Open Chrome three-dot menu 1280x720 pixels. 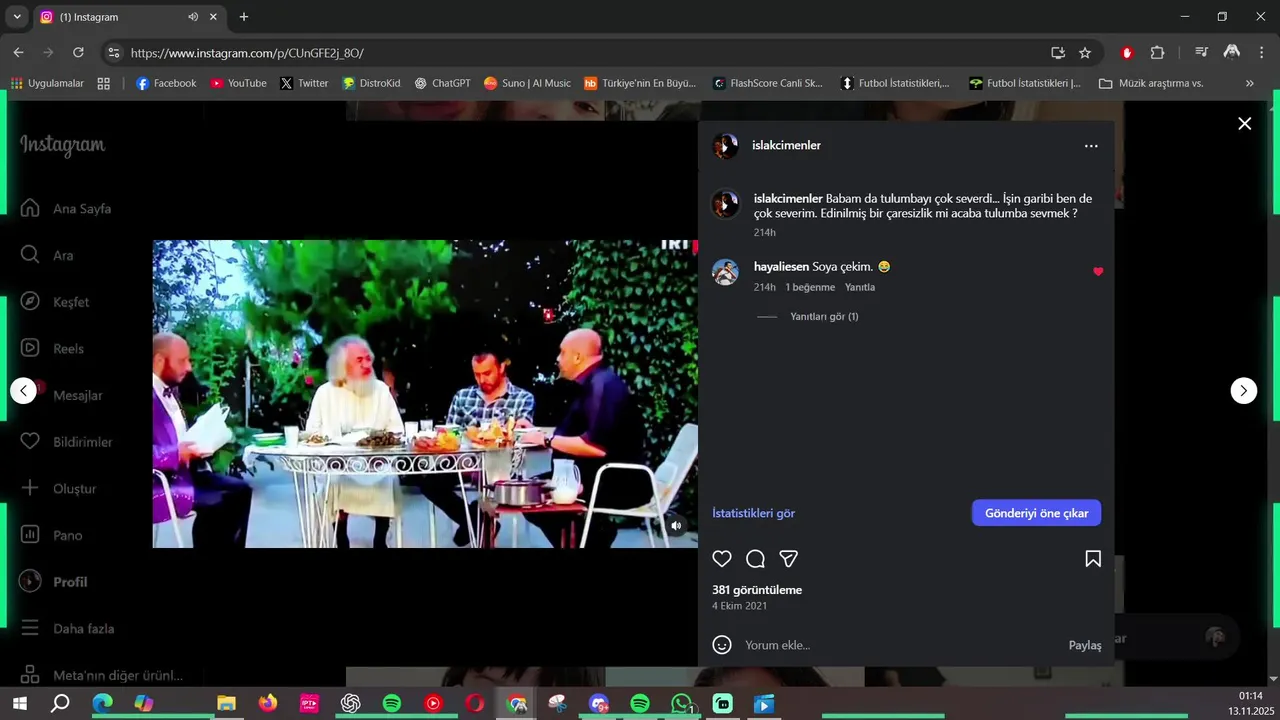tap(1261, 52)
